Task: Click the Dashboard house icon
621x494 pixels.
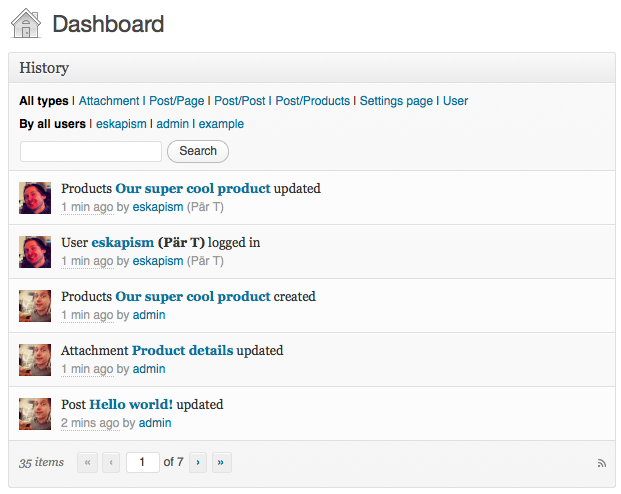Action: point(26,23)
